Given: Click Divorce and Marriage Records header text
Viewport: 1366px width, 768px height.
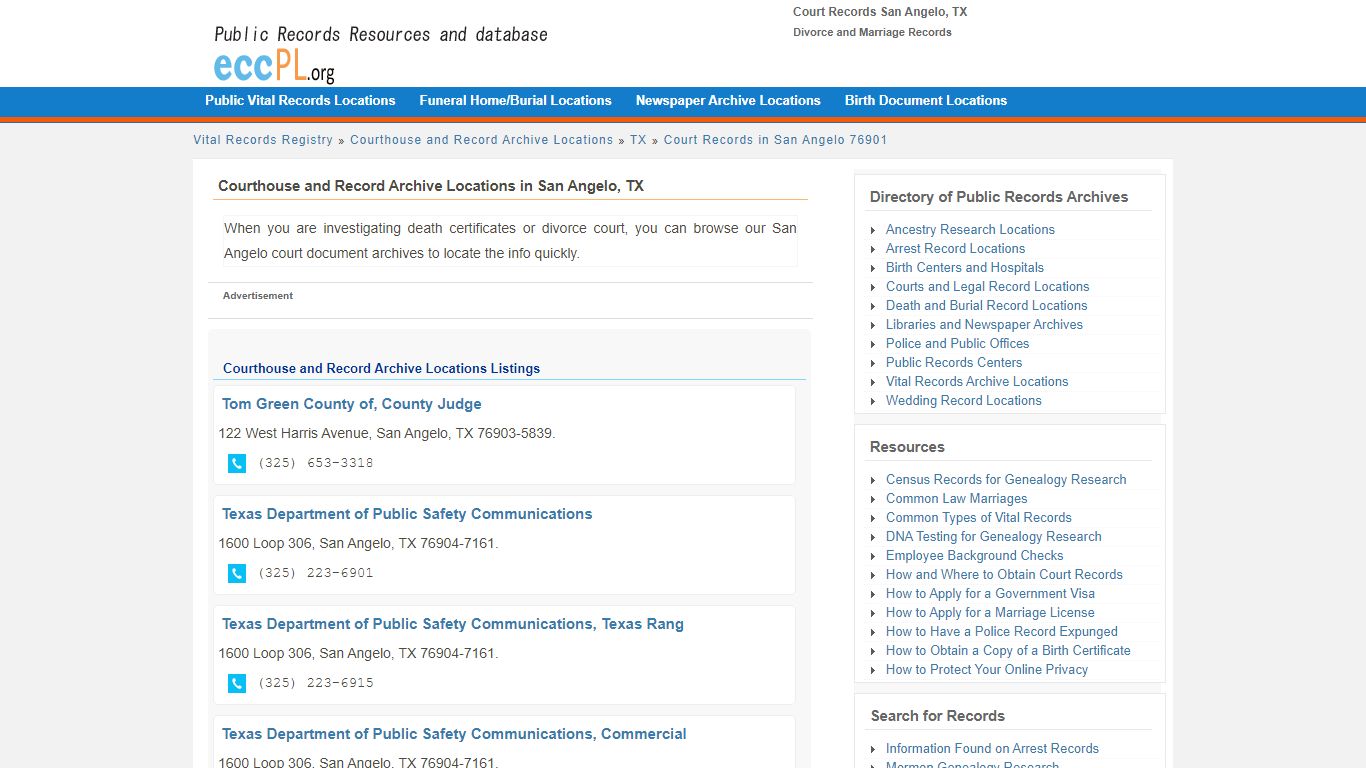Looking at the screenshot, I should coord(872,32).
